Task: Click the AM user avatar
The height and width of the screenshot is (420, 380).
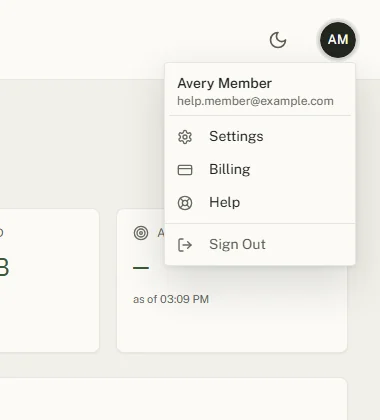Action: [x=338, y=40]
